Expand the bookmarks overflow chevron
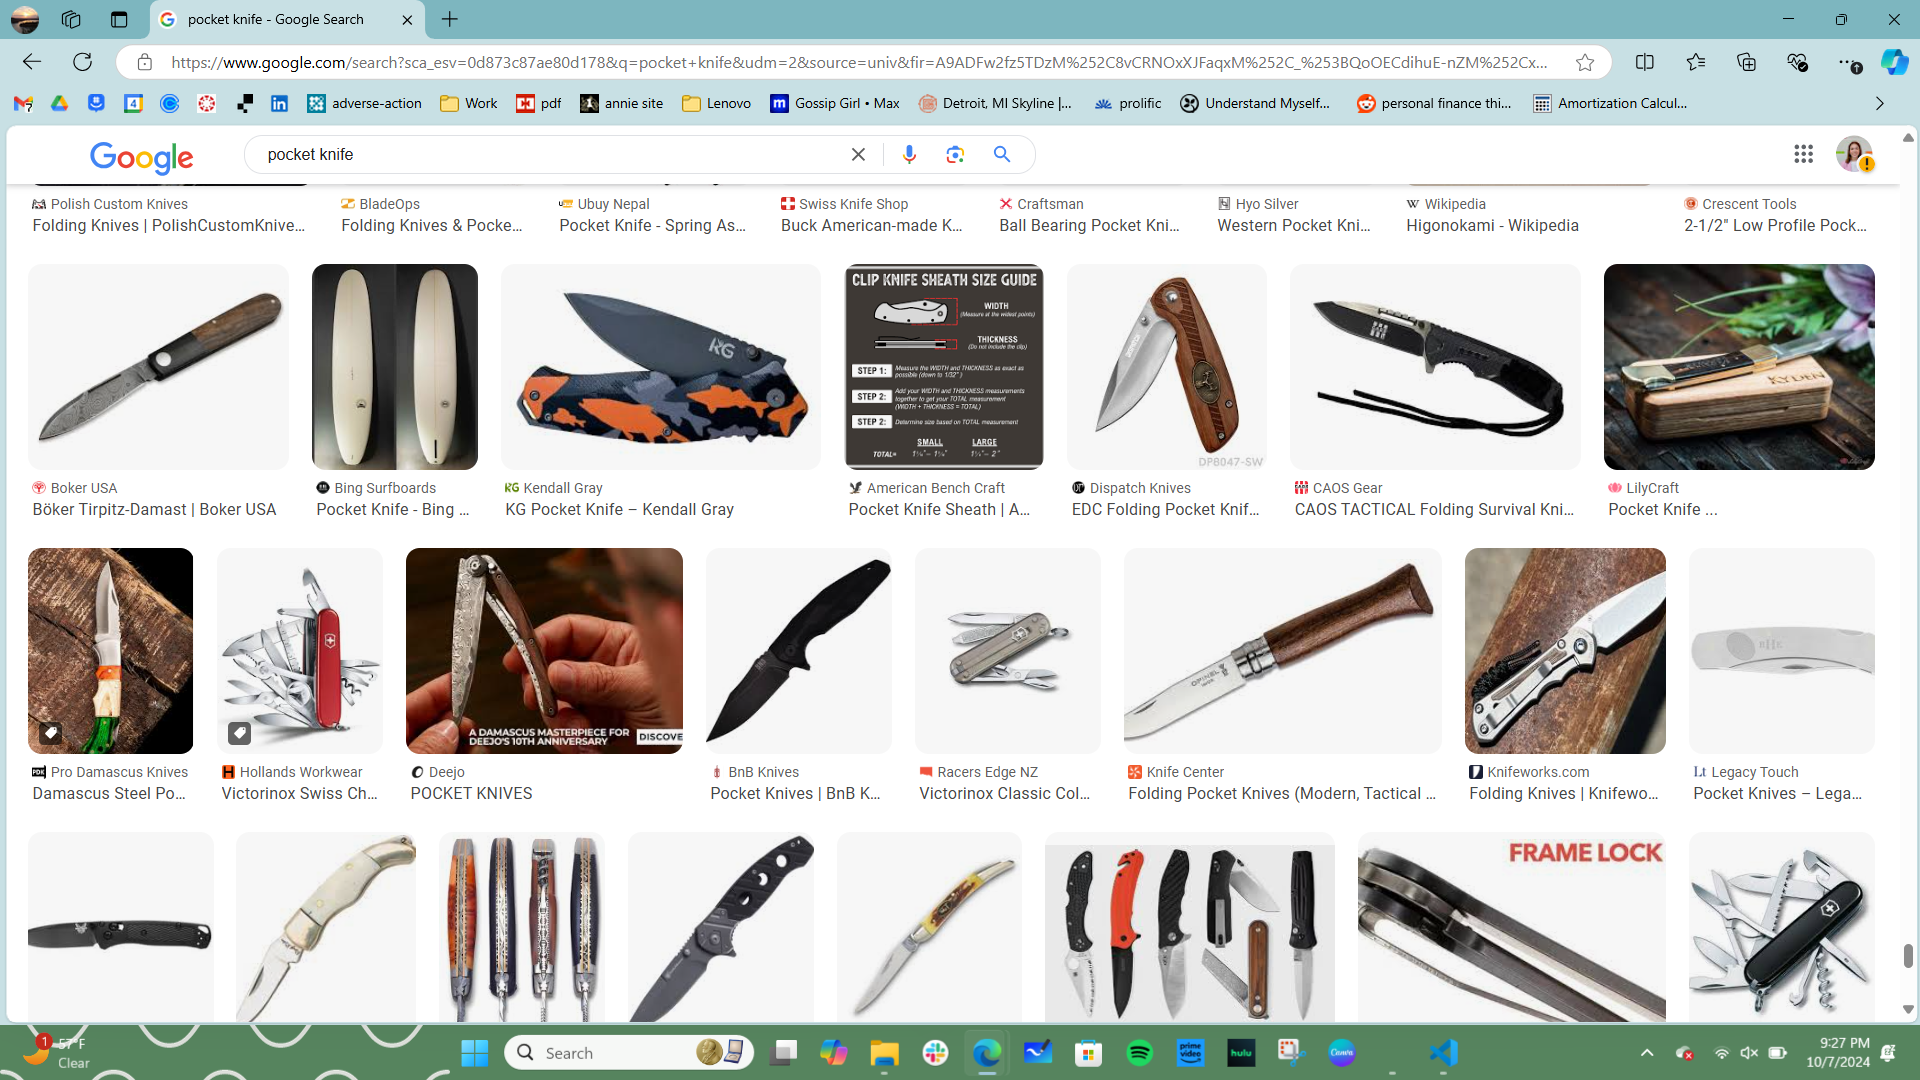The image size is (1920, 1080). [1879, 103]
